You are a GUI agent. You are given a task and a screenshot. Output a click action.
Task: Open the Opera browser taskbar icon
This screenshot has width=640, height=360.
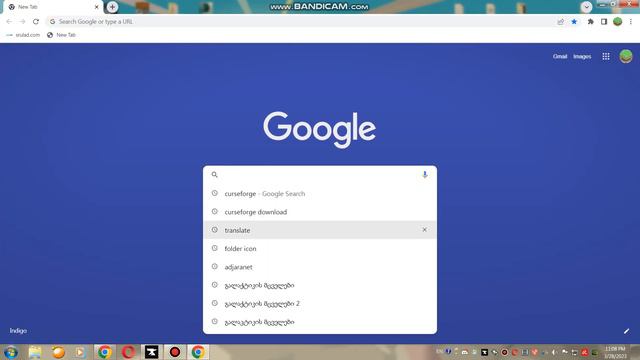[128, 352]
